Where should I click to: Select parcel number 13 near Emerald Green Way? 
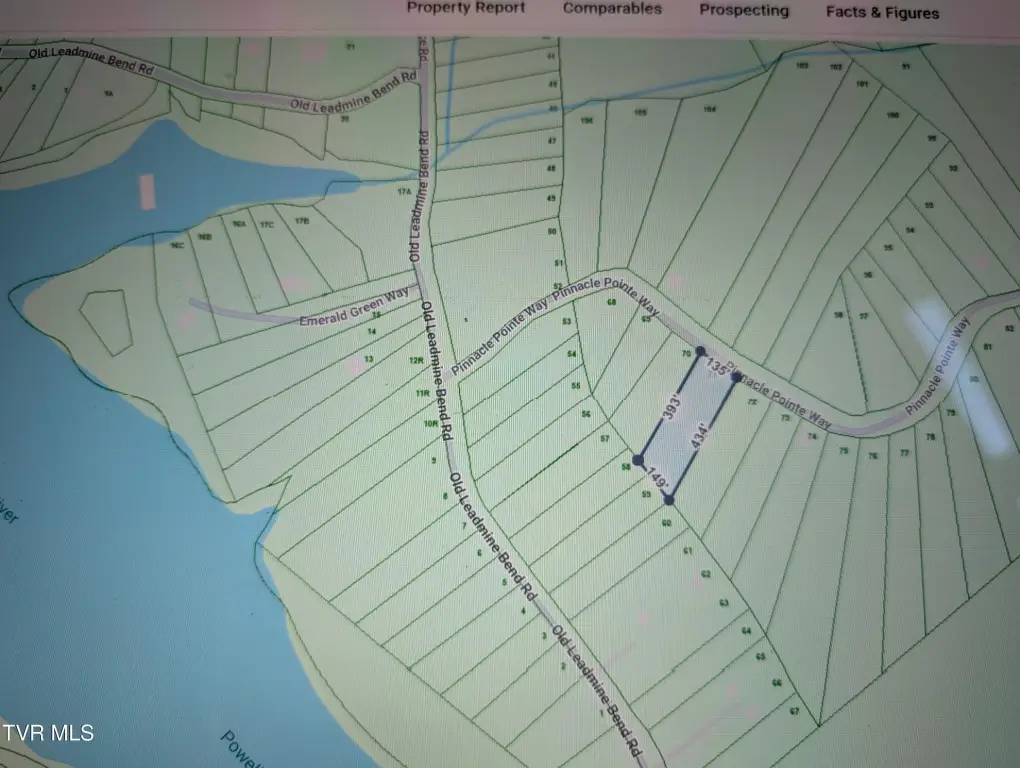point(368,358)
